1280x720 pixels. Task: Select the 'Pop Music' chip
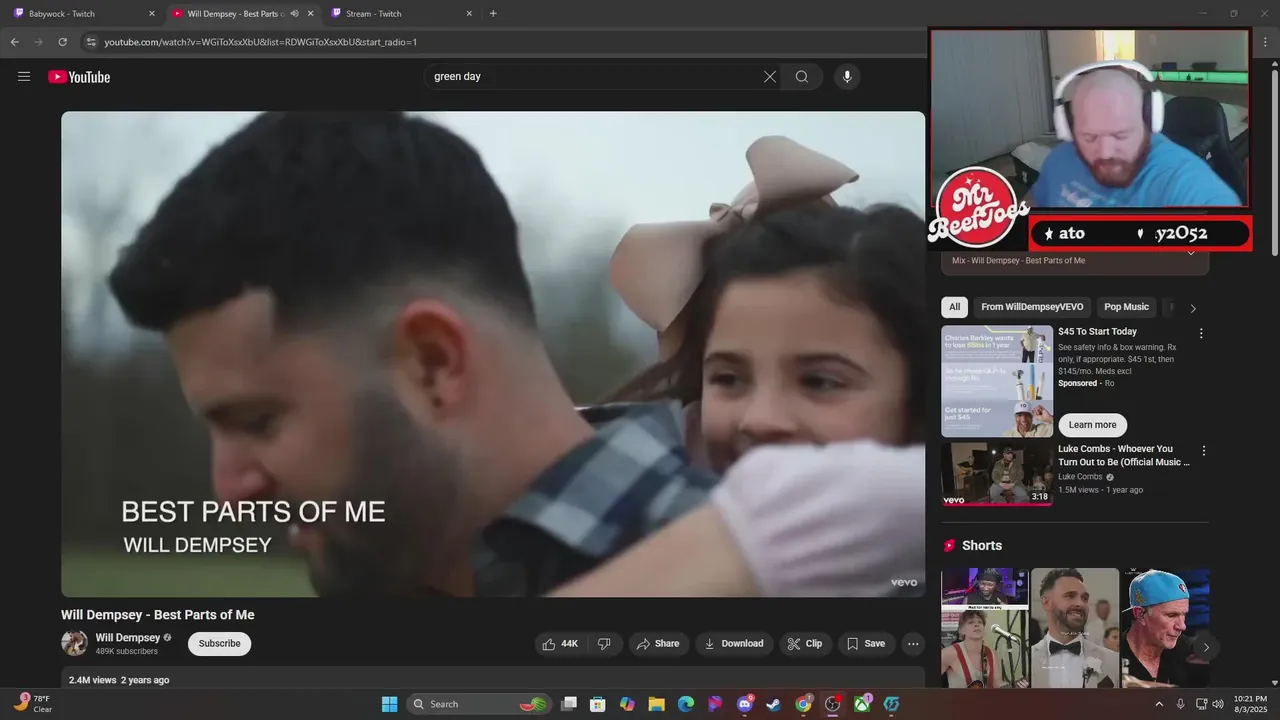pos(1127,307)
